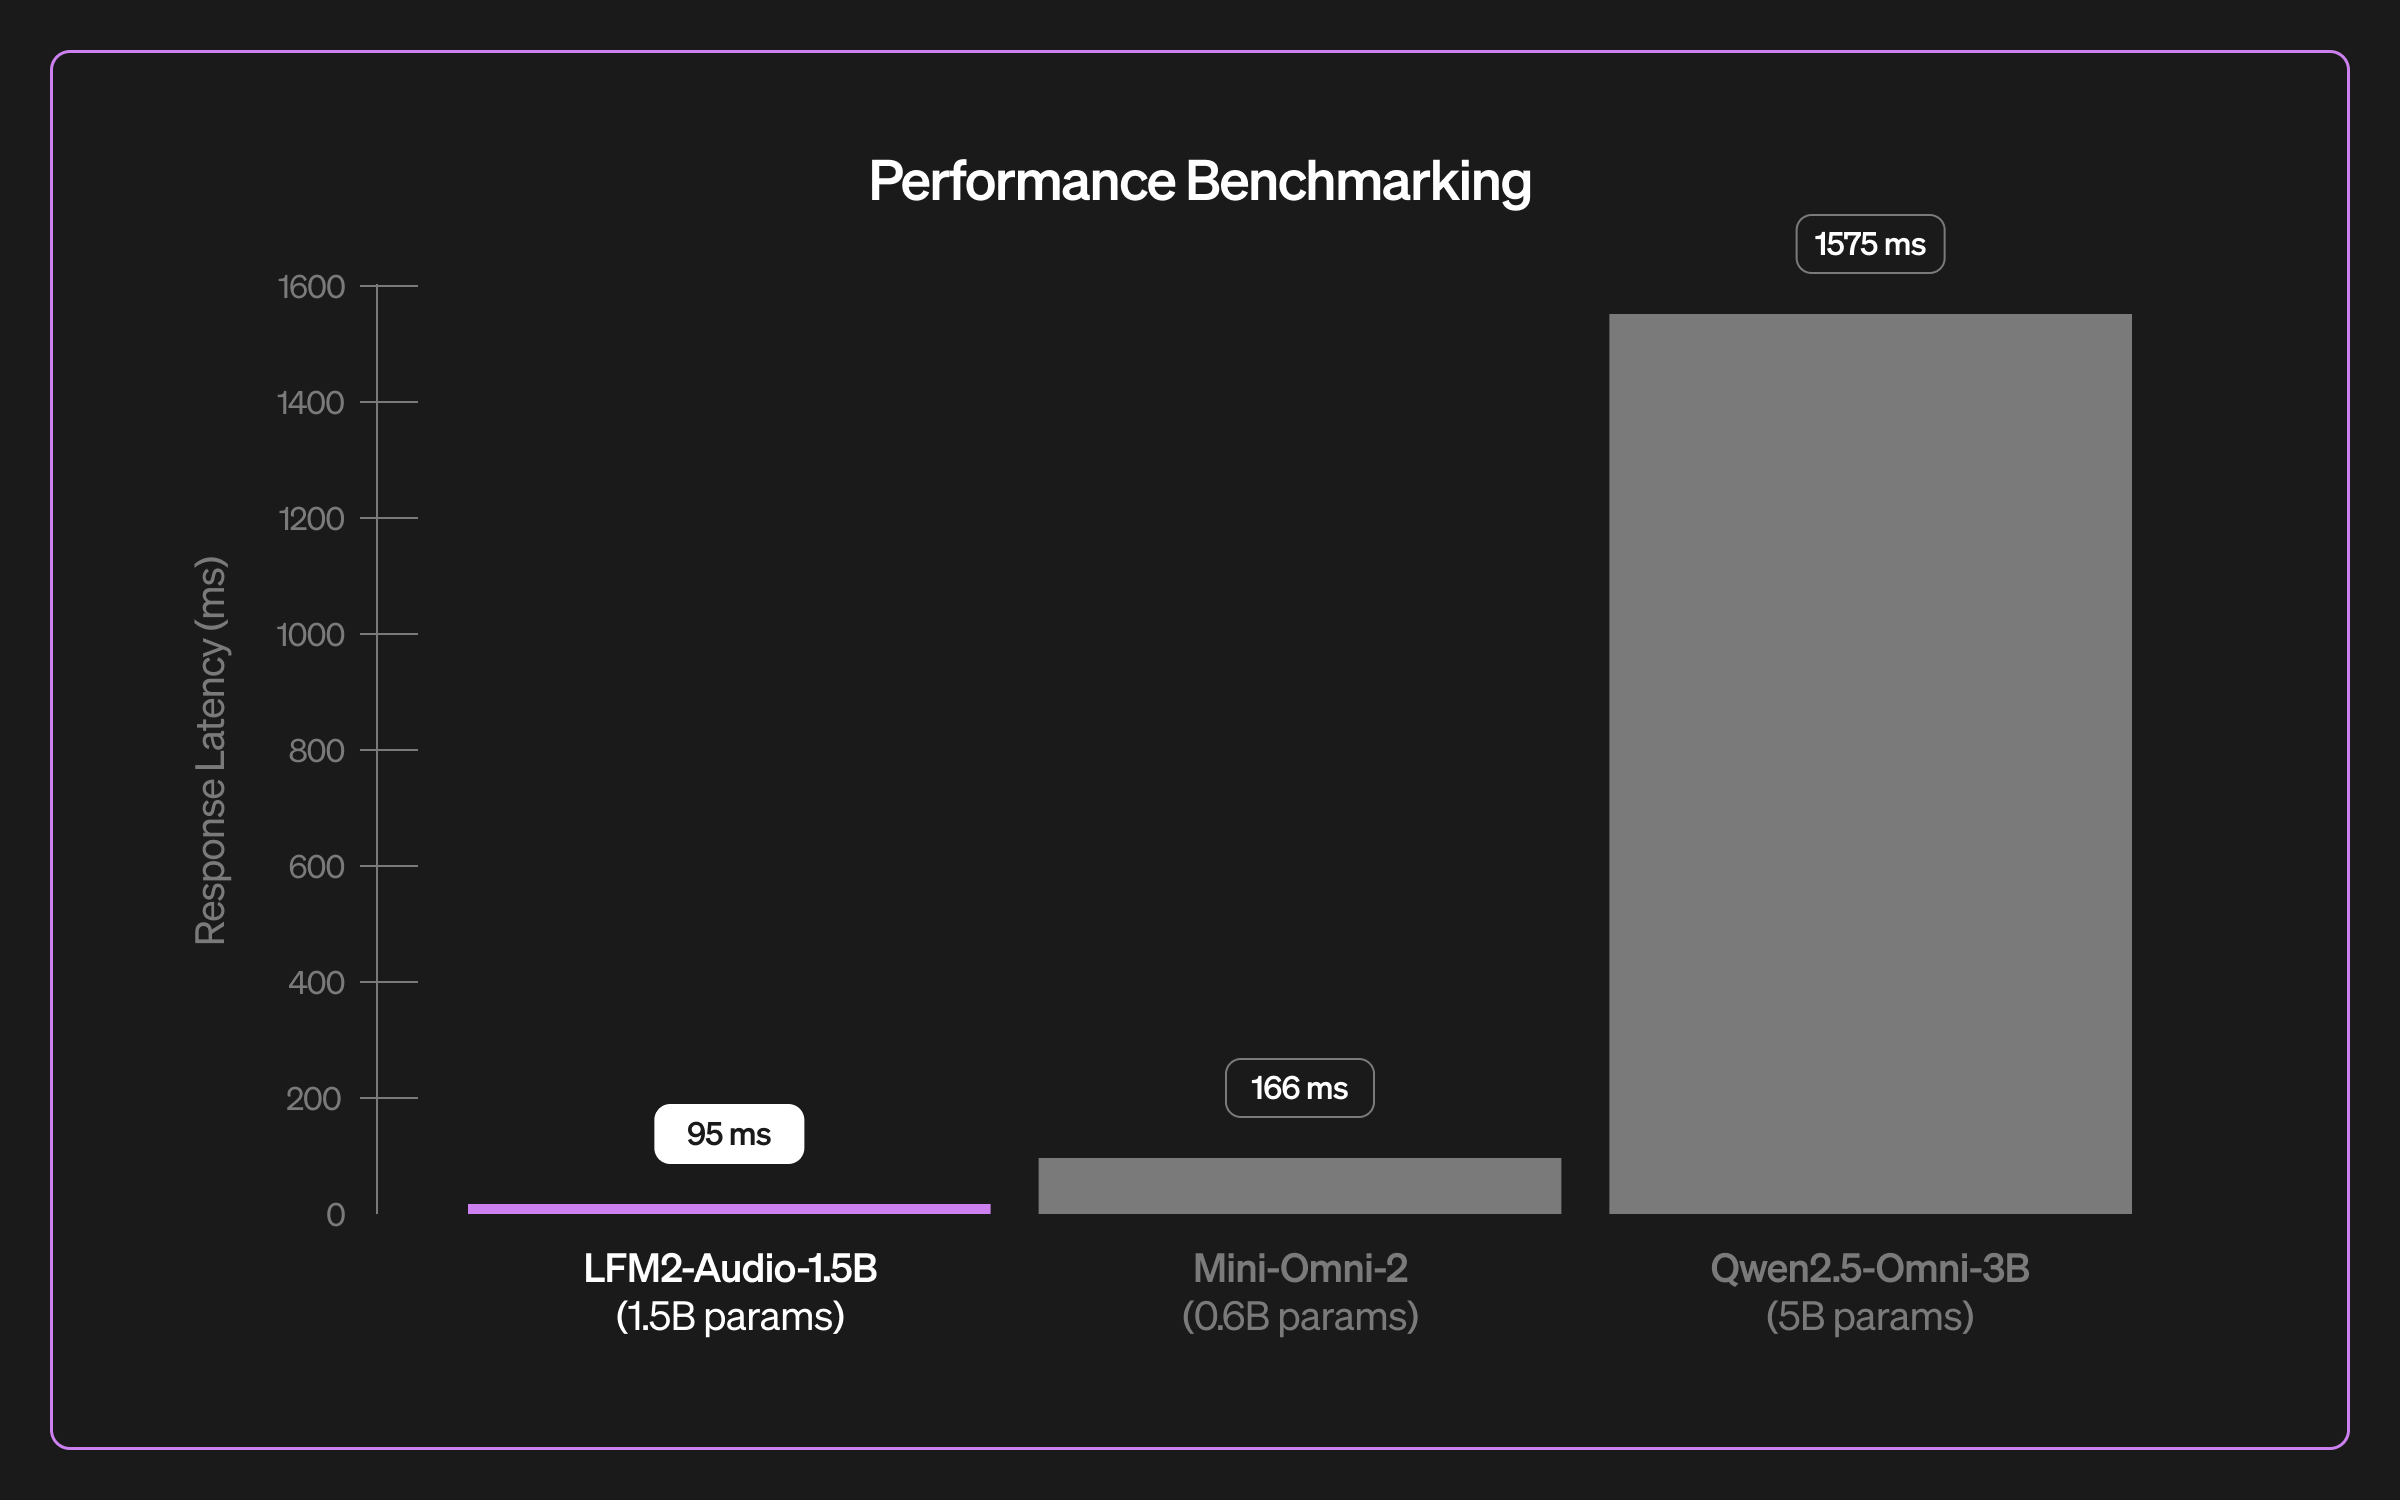The height and width of the screenshot is (1500, 2400).
Task: Click the 95 ms value label
Action: (728, 1134)
